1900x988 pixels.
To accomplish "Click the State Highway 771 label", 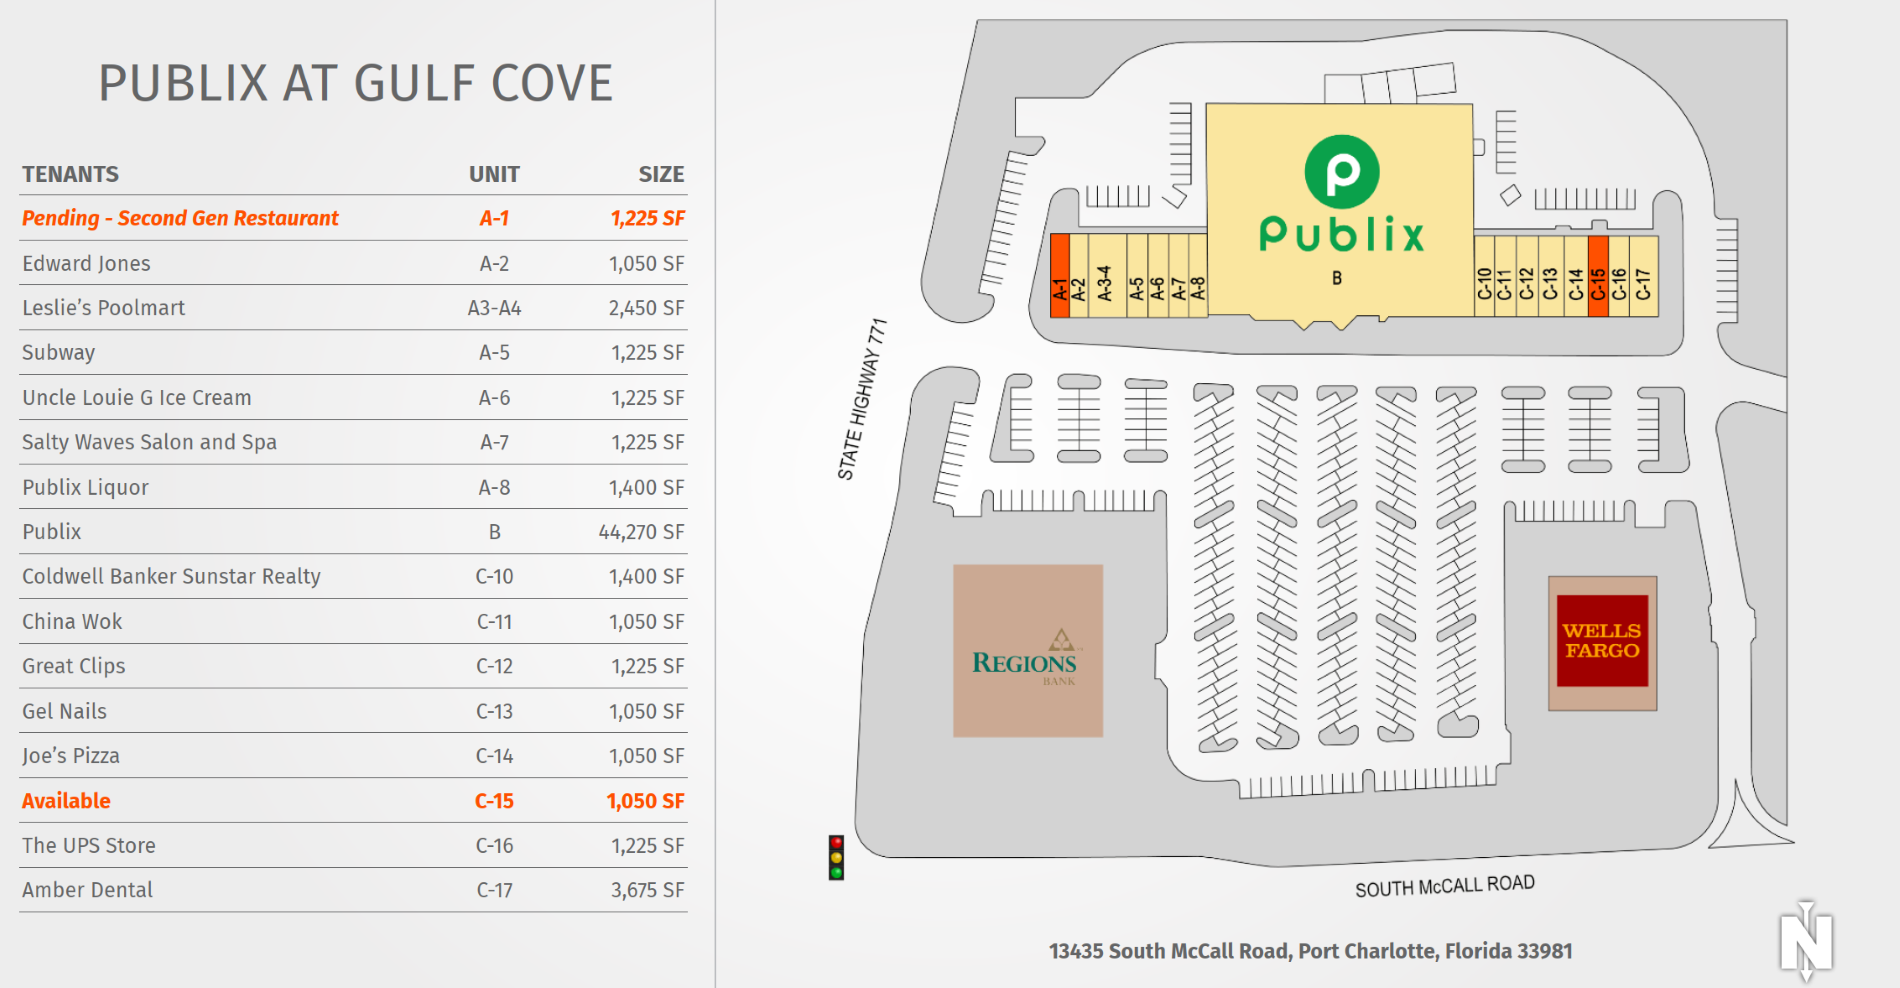I will click(862, 399).
